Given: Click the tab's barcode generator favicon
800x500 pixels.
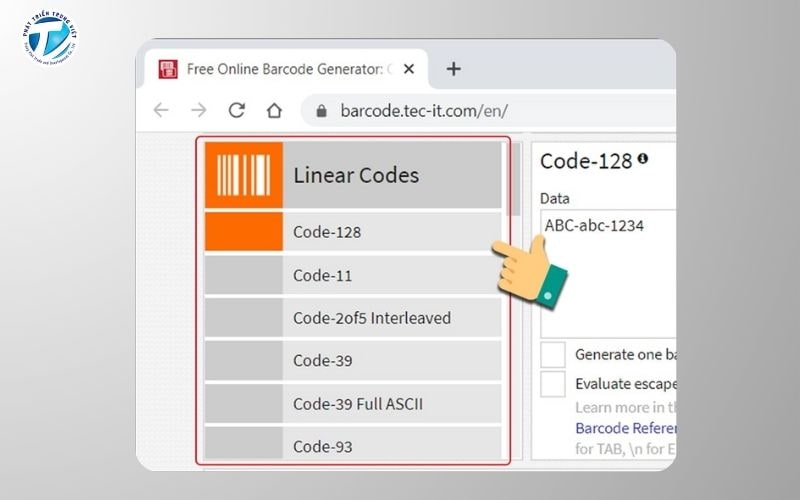Looking at the screenshot, I should click(x=169, y=69).
